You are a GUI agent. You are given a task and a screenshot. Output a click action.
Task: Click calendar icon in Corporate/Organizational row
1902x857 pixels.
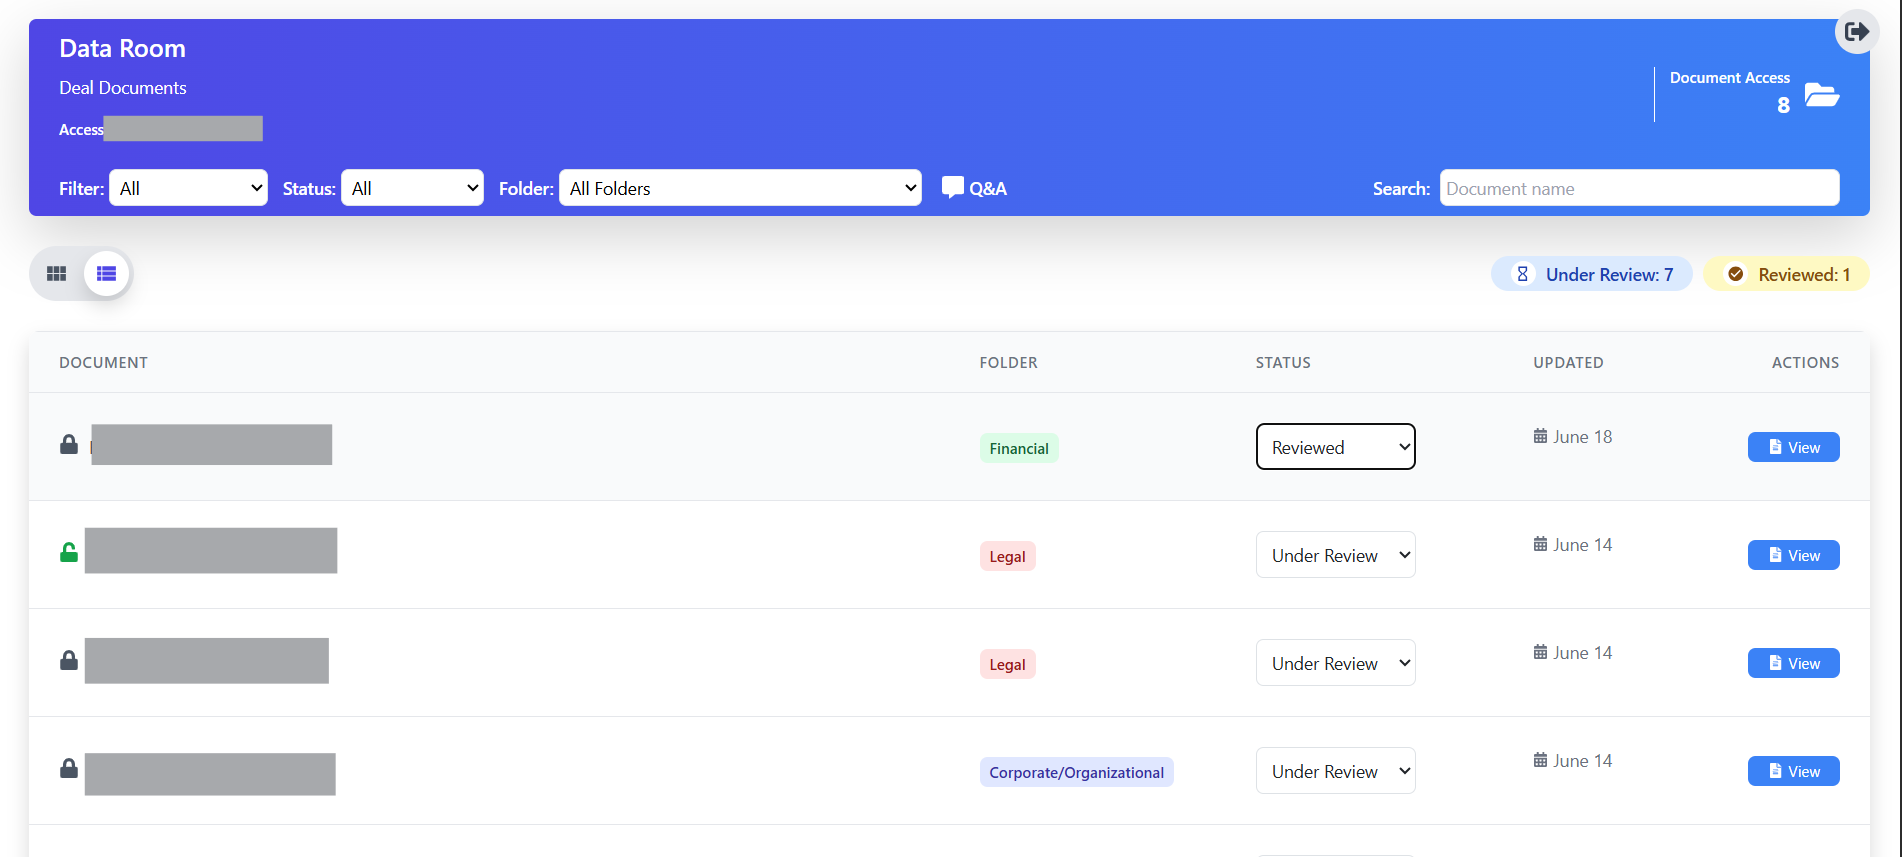[x=1540, y=760]
